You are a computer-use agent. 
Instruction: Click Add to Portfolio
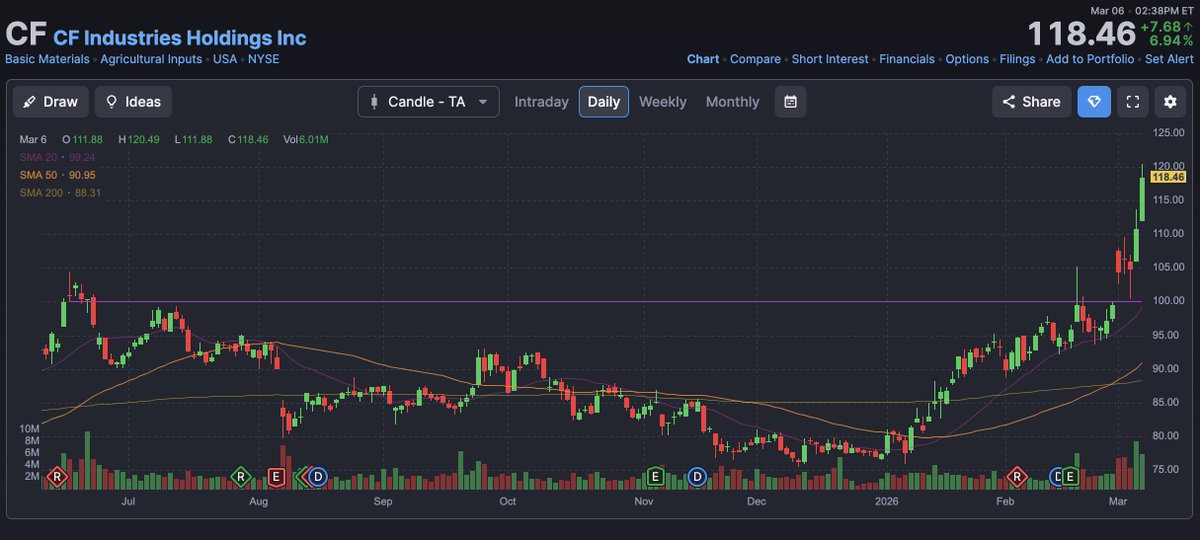[x=1090, y=59]
